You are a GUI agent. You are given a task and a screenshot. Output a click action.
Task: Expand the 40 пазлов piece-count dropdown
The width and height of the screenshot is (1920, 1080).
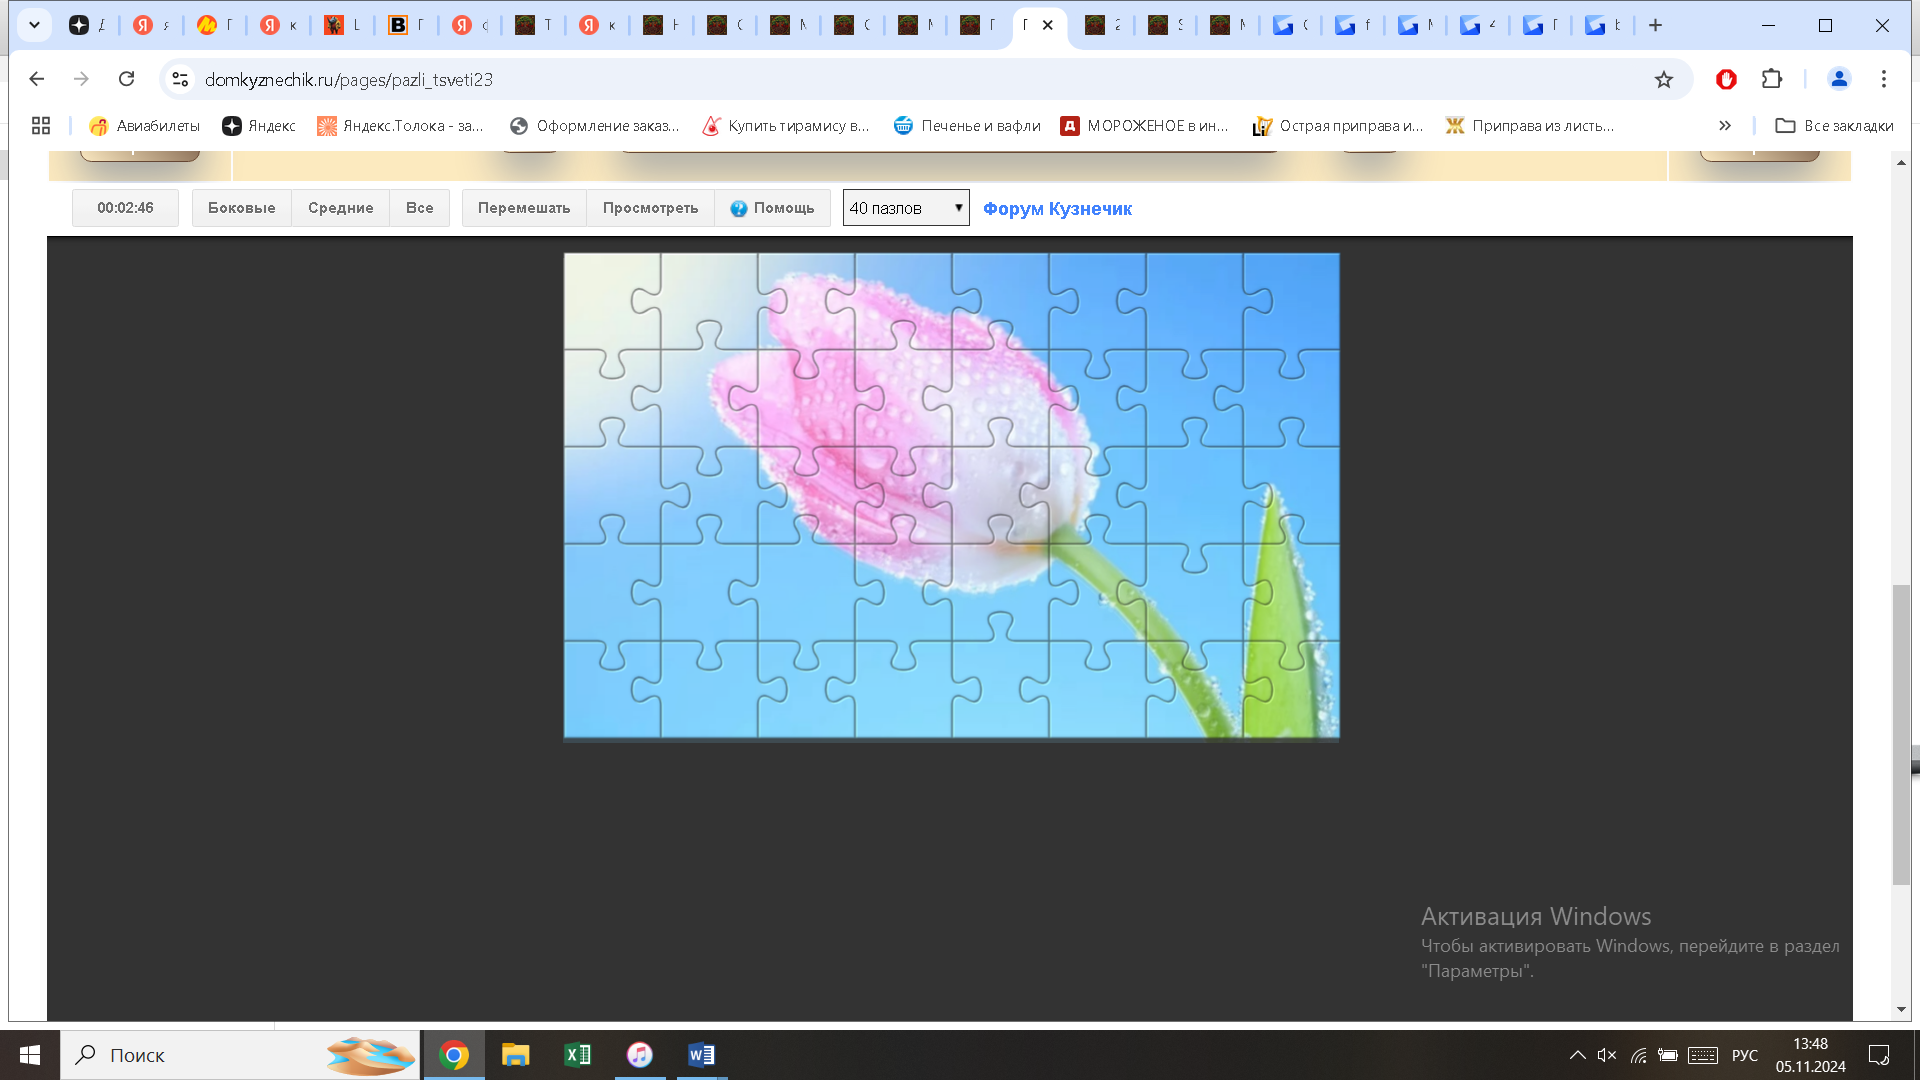(x=906, y=208)
